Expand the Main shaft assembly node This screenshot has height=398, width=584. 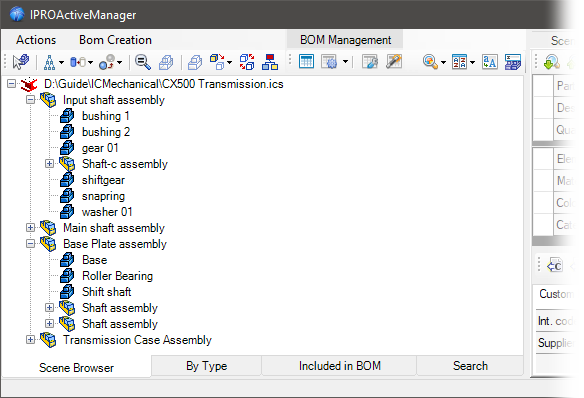click(x=31, y=227)
